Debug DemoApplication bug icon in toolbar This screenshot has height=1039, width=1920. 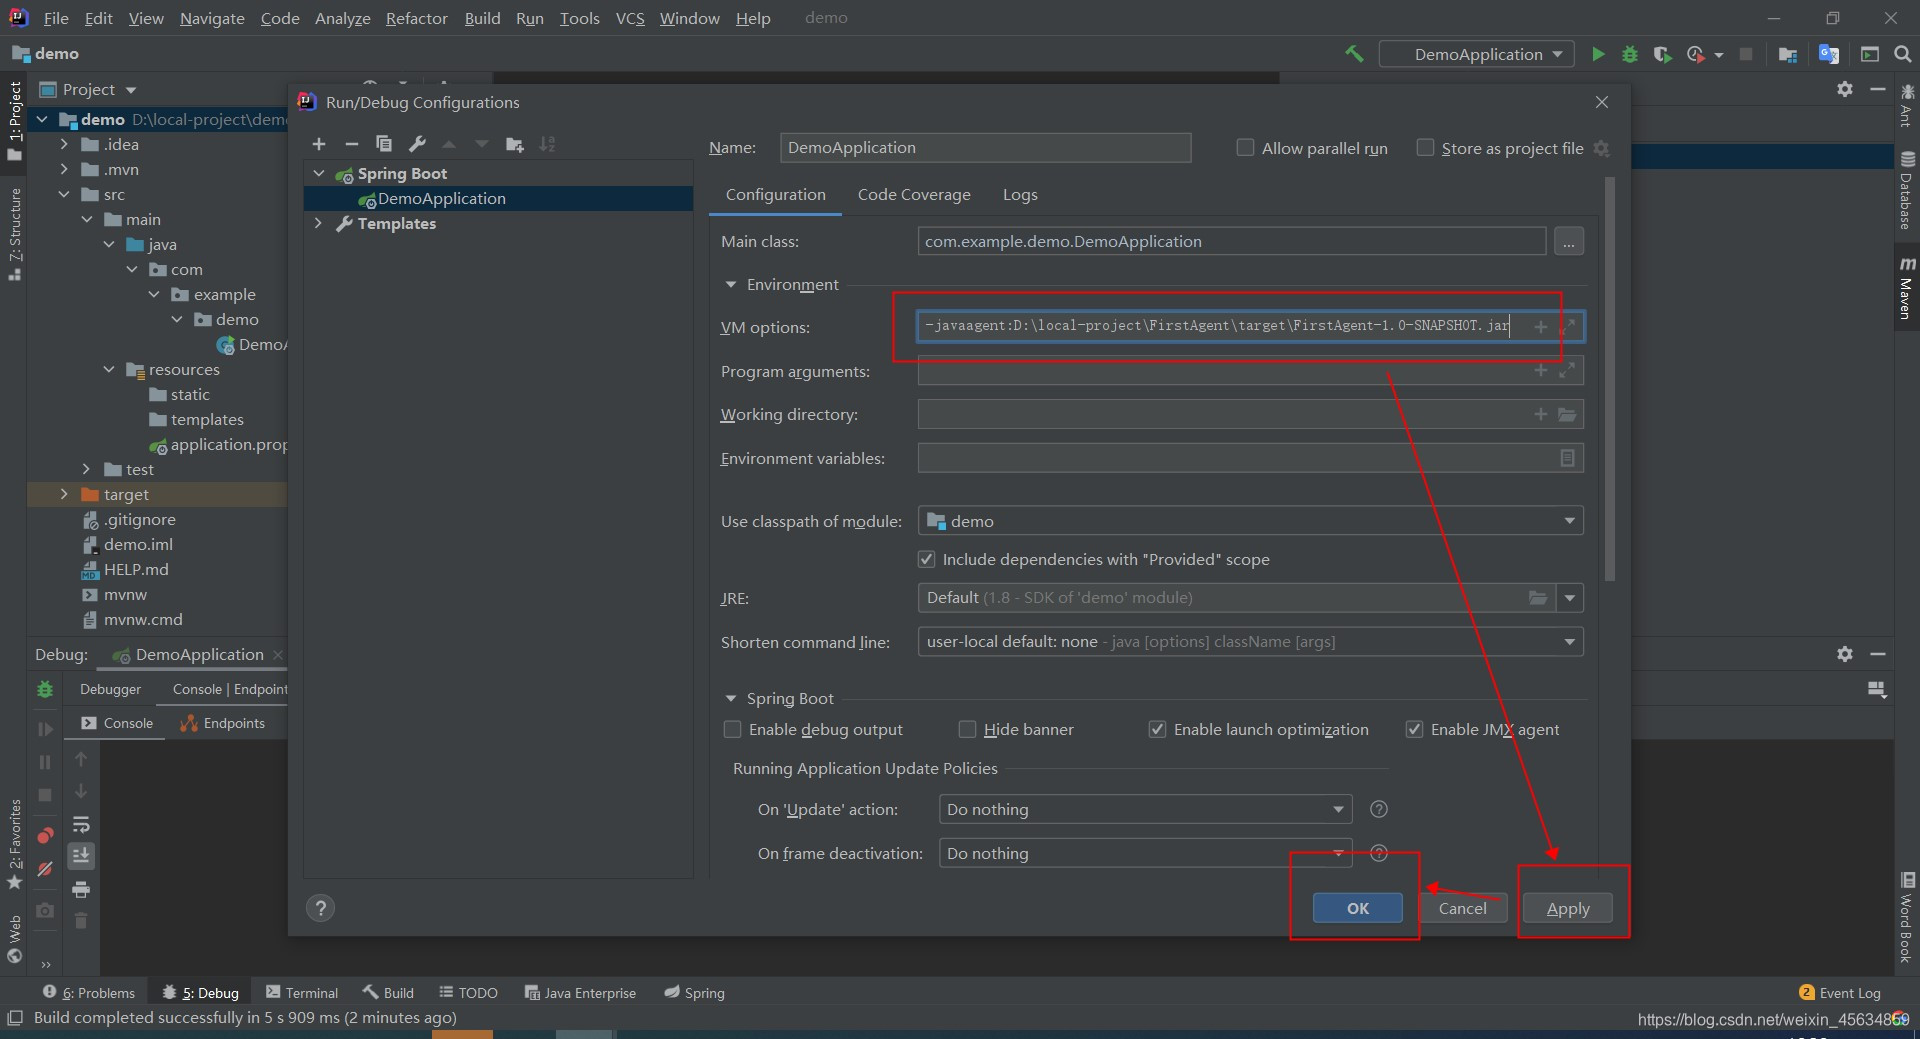(x=1630, y=54)
